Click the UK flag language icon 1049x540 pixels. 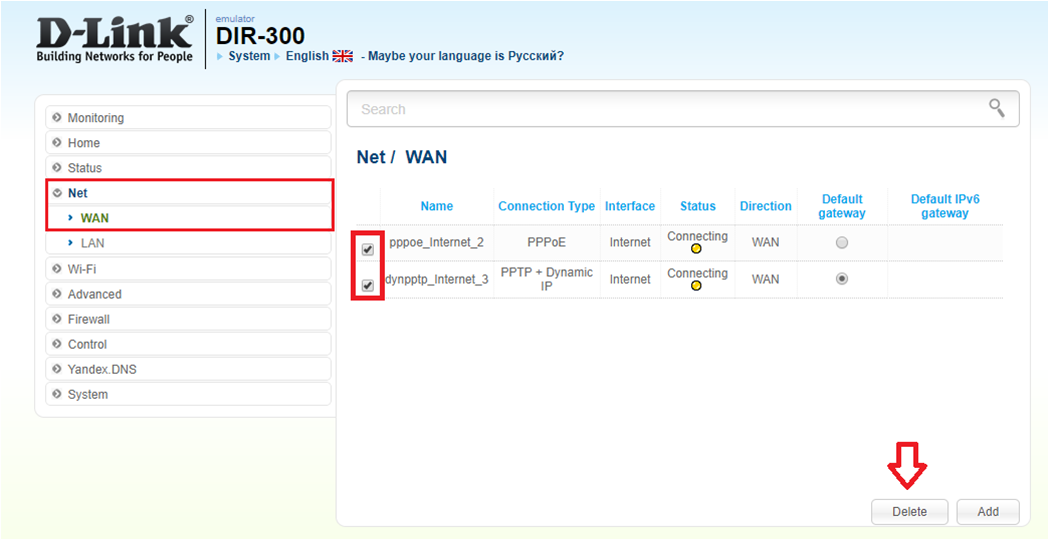343,56
